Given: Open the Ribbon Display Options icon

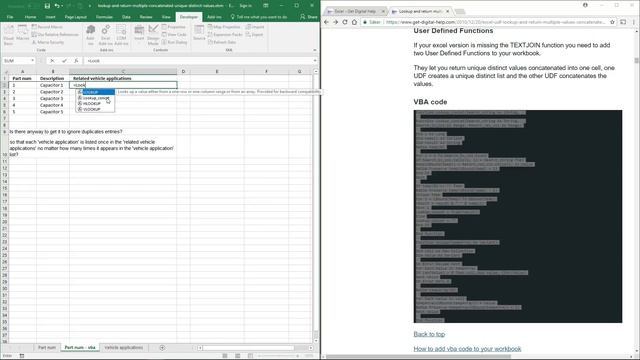Looking at the screenshot, I should (x=266, y=6).
